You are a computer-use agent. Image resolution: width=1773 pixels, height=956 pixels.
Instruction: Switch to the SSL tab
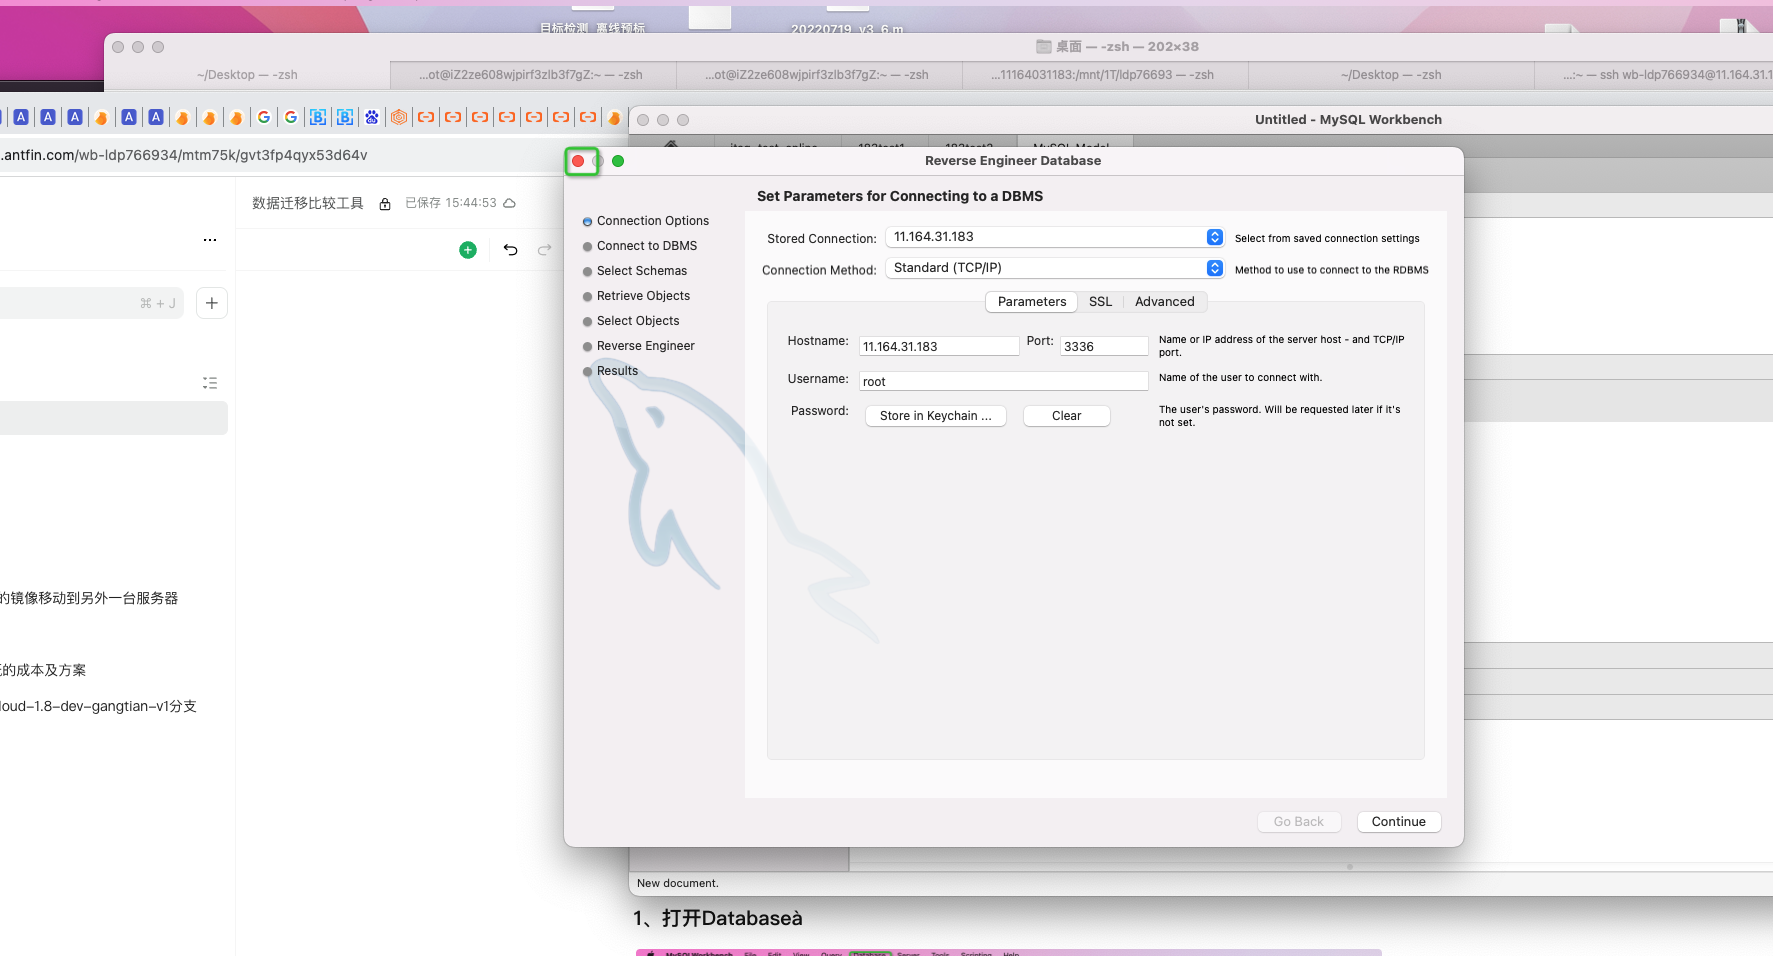[1100, 302]
